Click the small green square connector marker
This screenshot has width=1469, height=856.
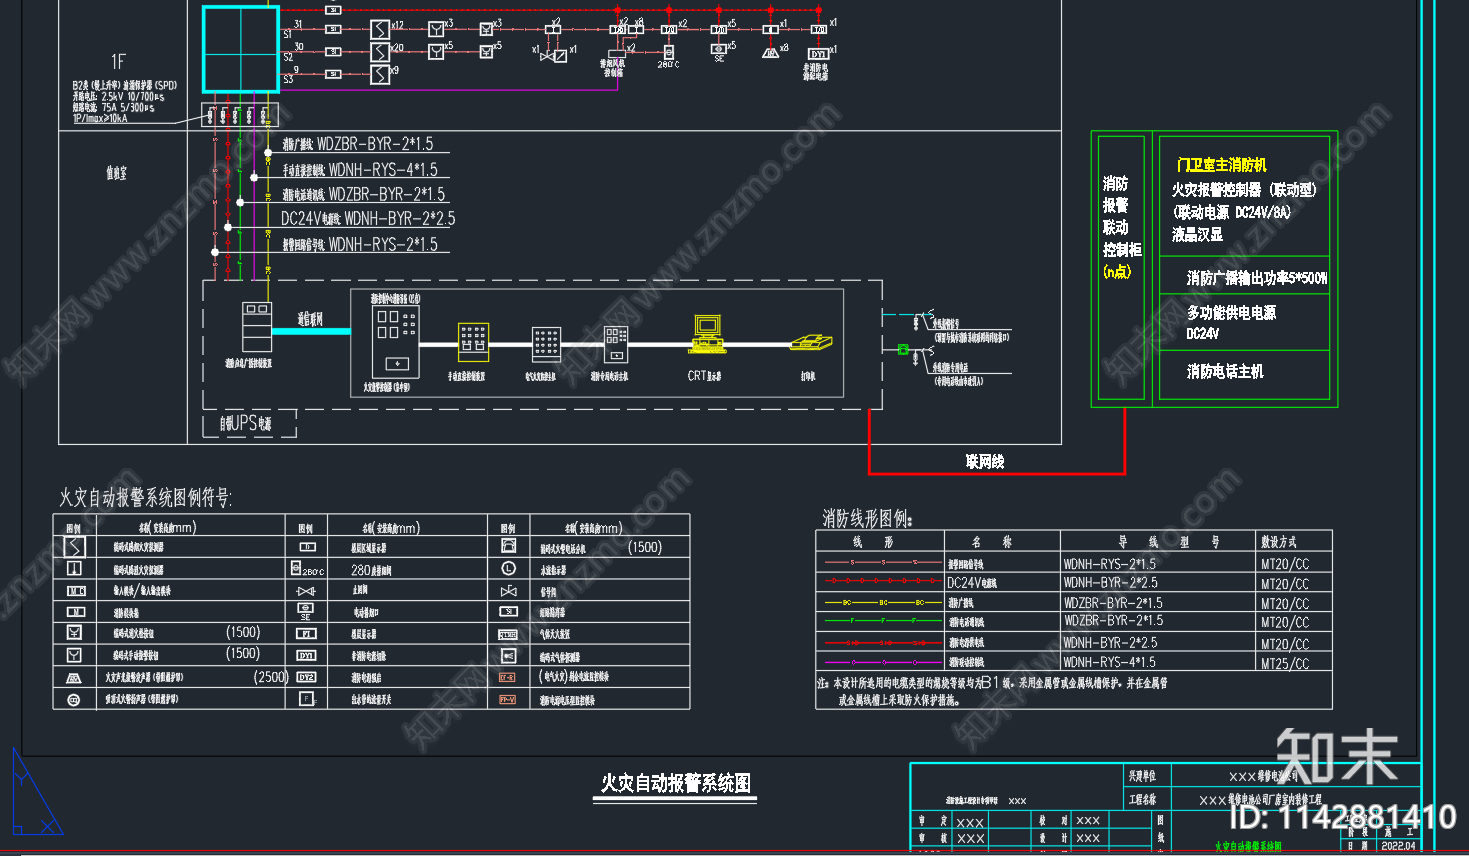coord(903,349)
